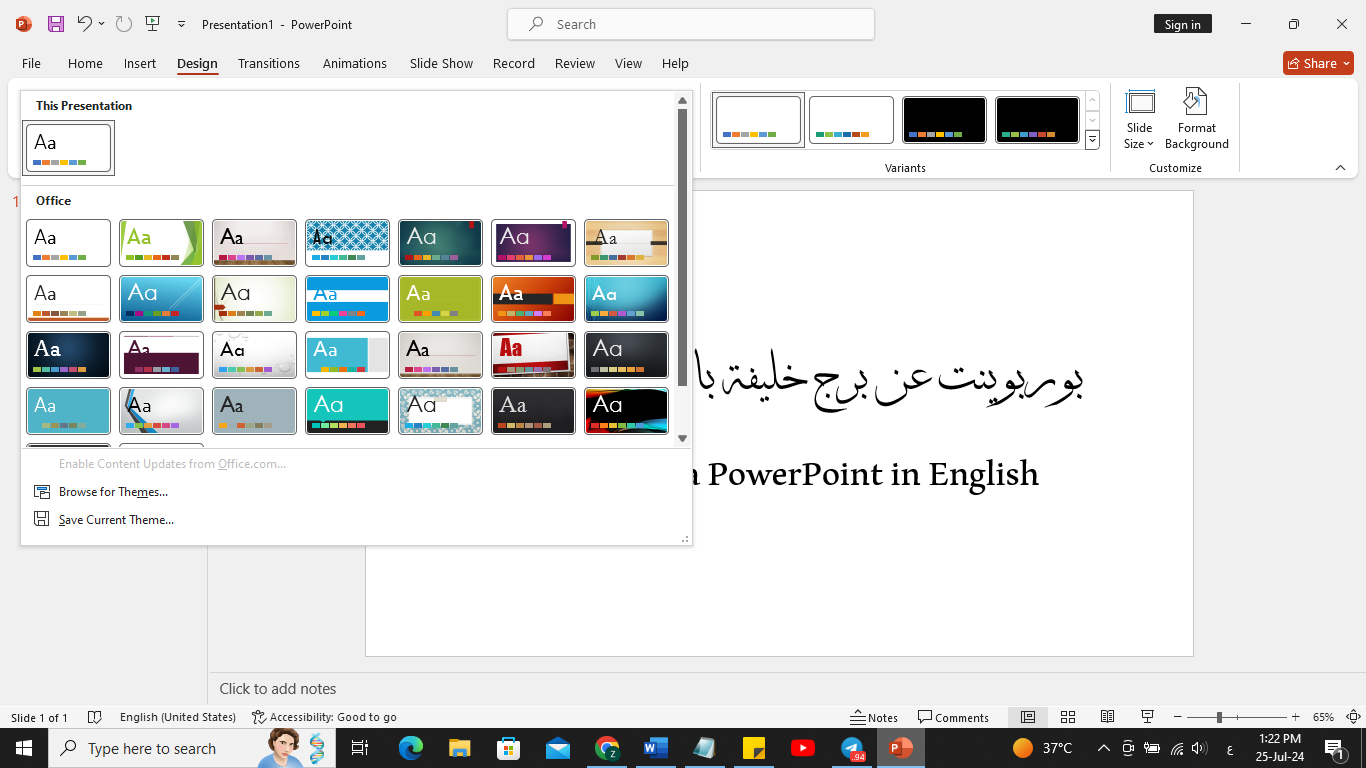Viewport: 1366px width, 768px height.
Task: Start Slide Show from status bar
Action: [1147, 717]
